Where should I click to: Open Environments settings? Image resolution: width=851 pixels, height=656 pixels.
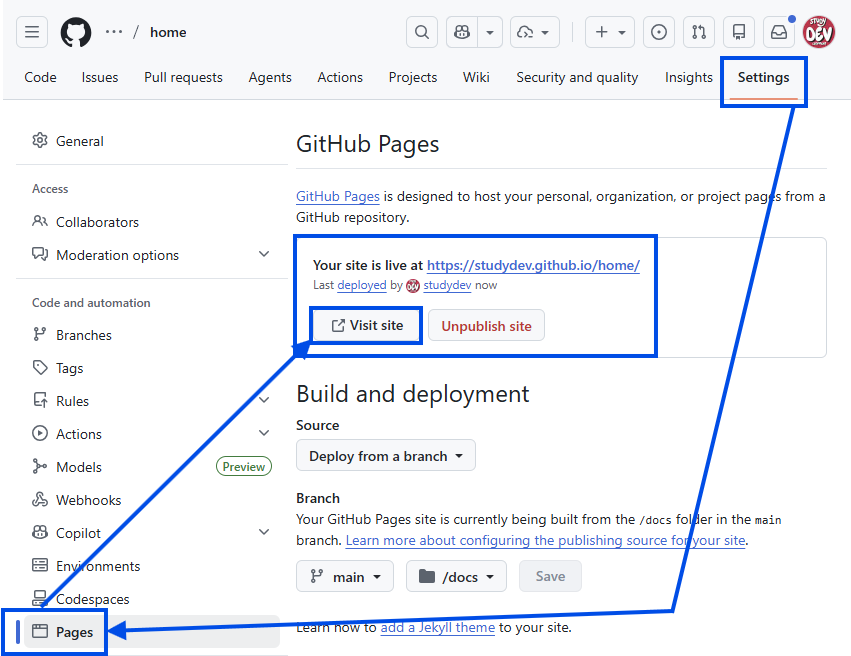[x=98, y=566]
